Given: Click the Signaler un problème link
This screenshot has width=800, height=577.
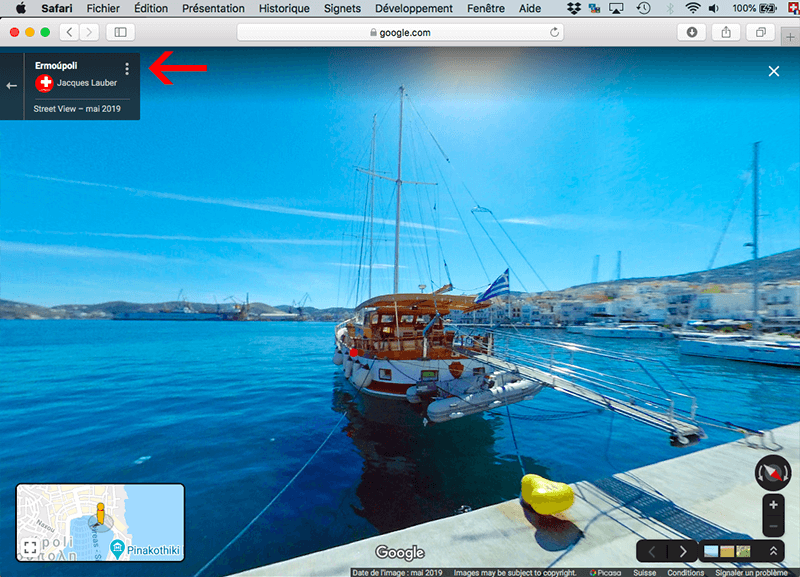Looking at the screenshot, I should click(752, 573).
